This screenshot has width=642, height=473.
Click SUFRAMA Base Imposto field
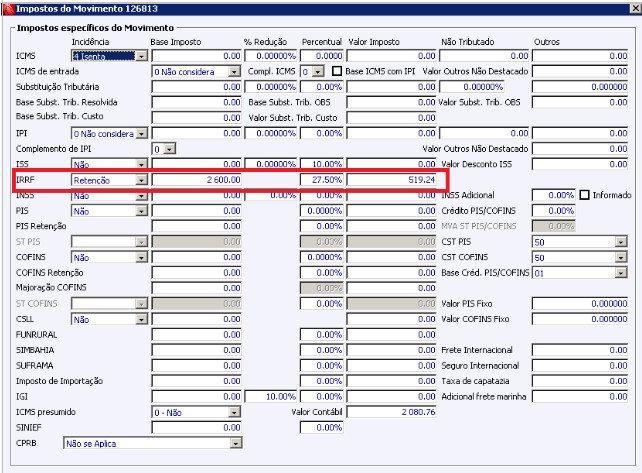(197, 366)
